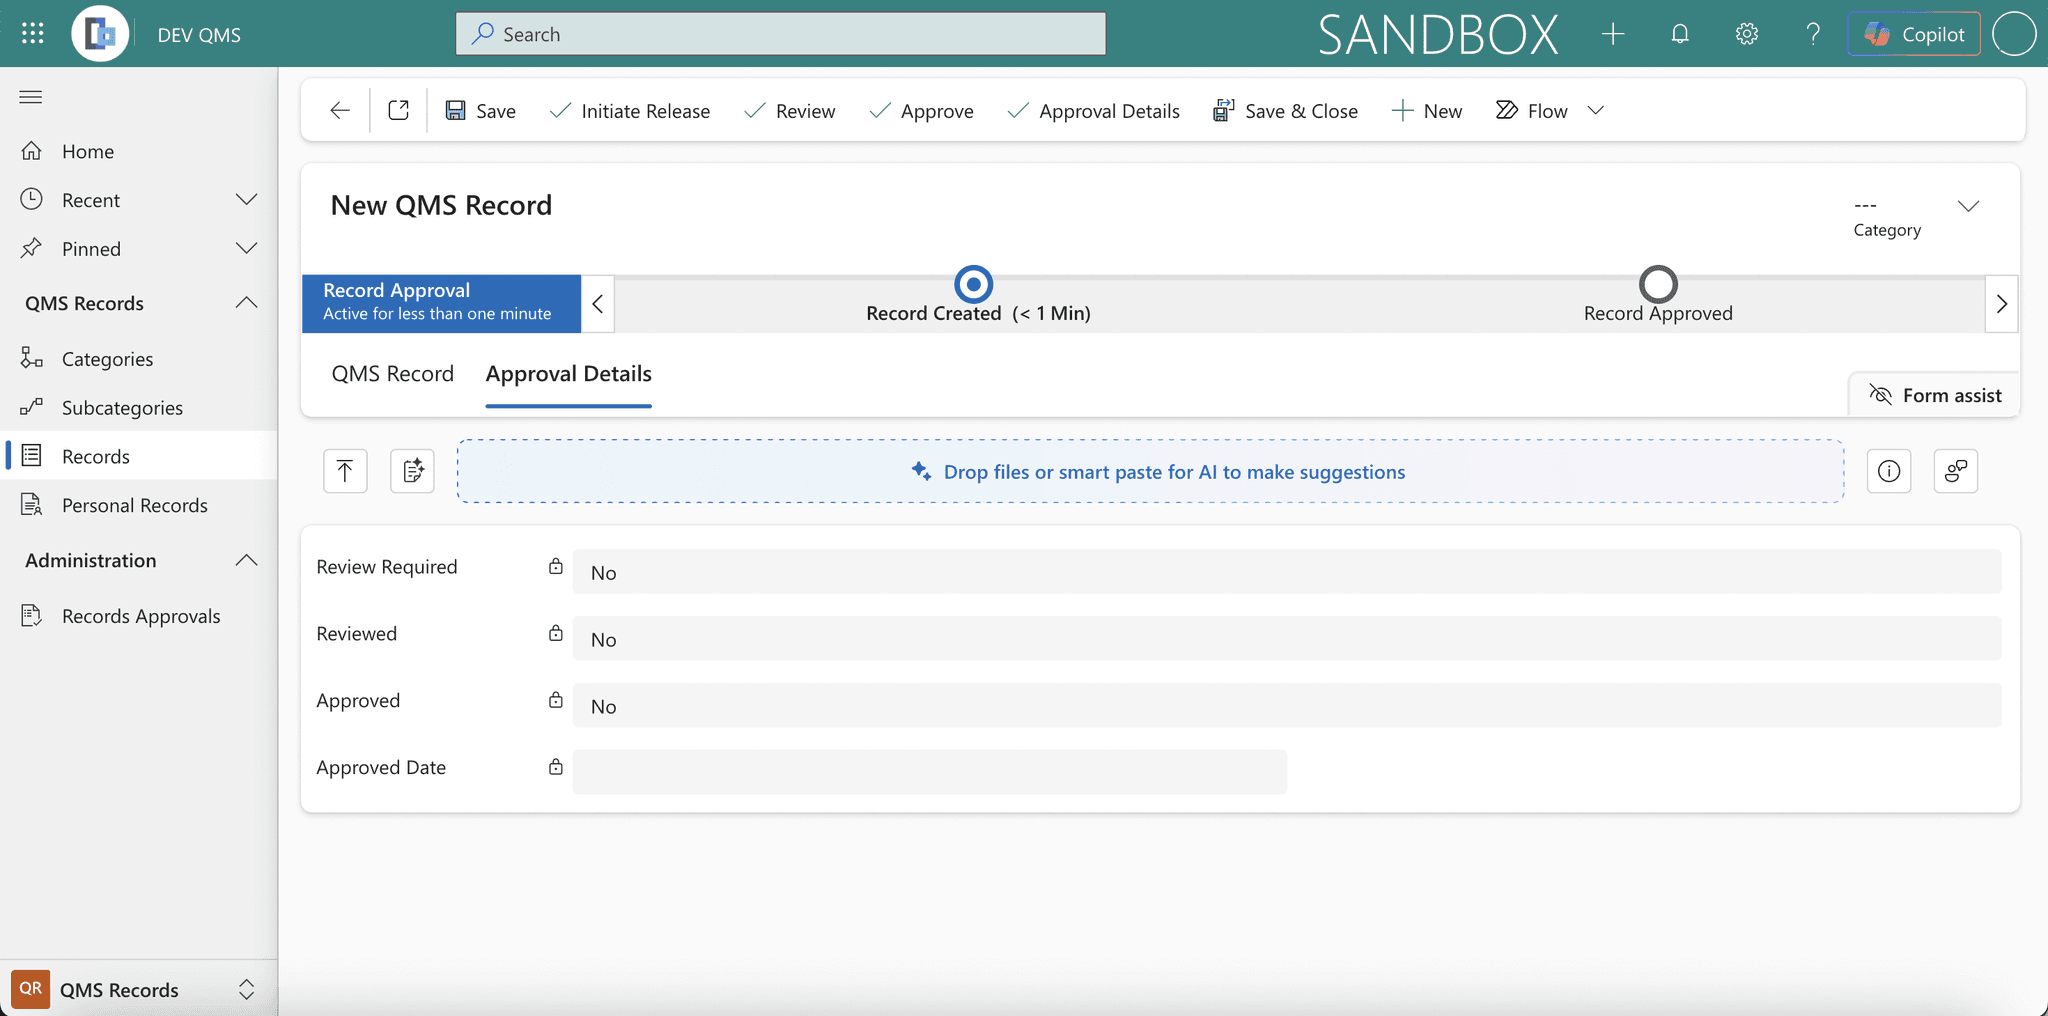Open the settings gear

pyautogui.click(x=1747, y=34)
